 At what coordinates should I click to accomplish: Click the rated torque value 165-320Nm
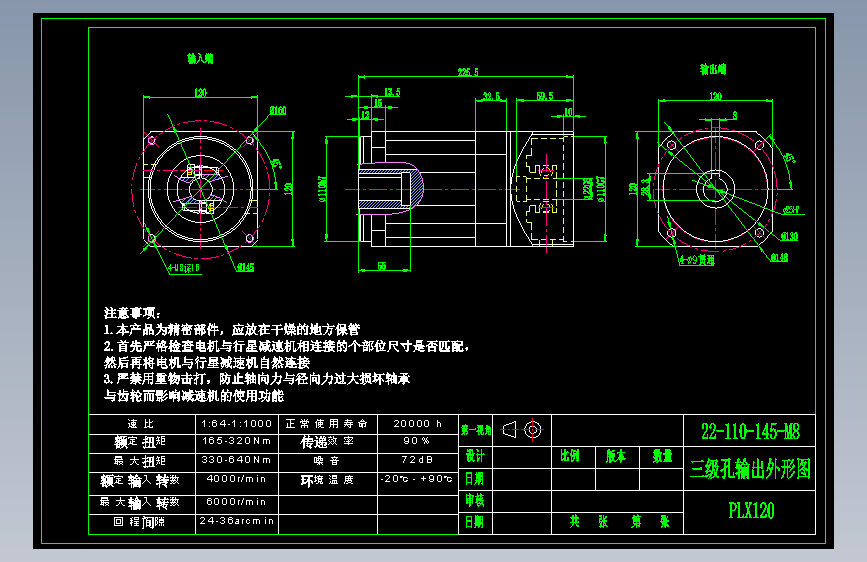[237, 441]
